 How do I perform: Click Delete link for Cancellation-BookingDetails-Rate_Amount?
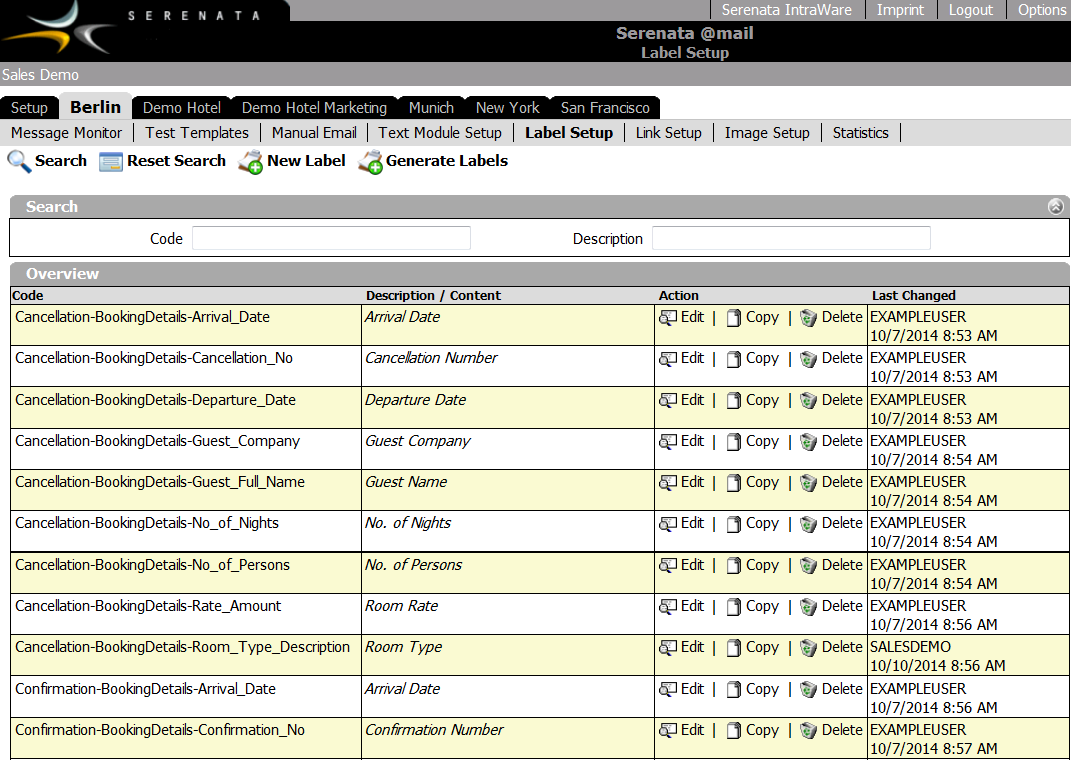pos(842,606)
